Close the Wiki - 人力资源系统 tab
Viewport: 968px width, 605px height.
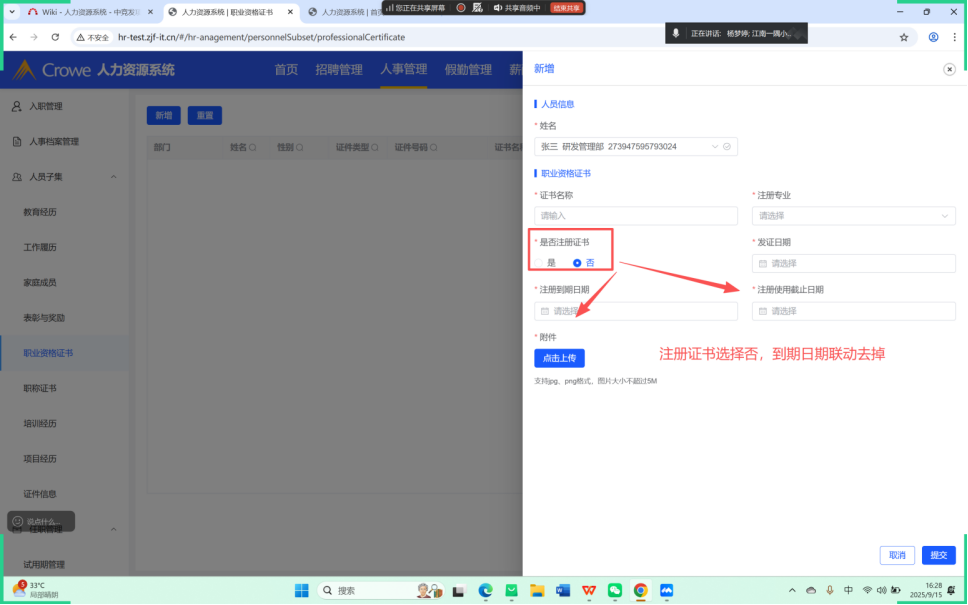150,12
